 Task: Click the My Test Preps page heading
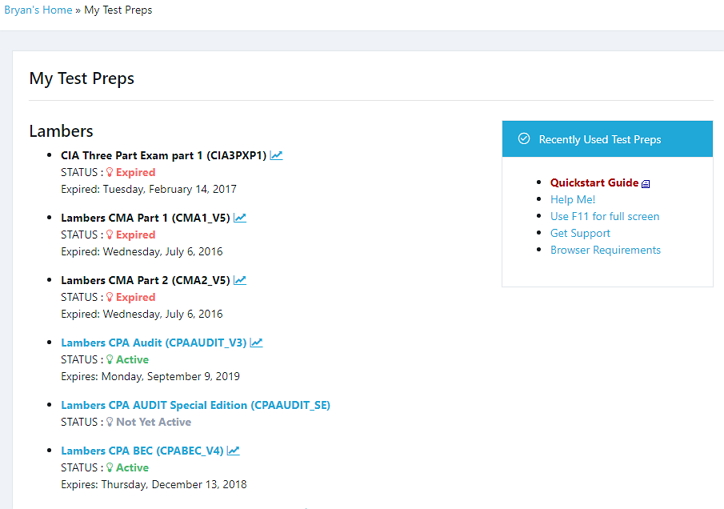point(82,79)
